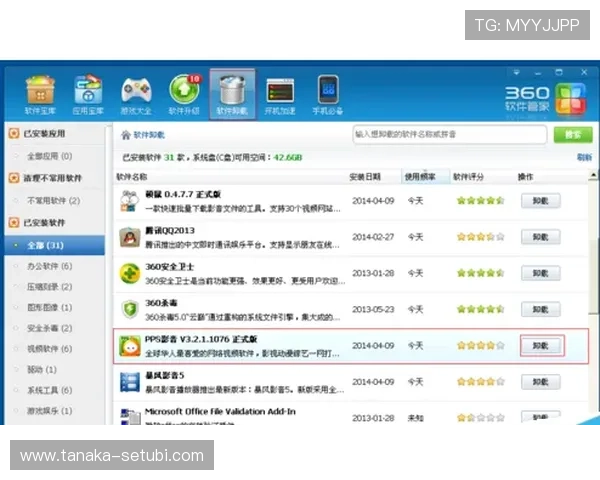
Task: Click the 2013-05-23 install date cell
Action: point(373,309)
